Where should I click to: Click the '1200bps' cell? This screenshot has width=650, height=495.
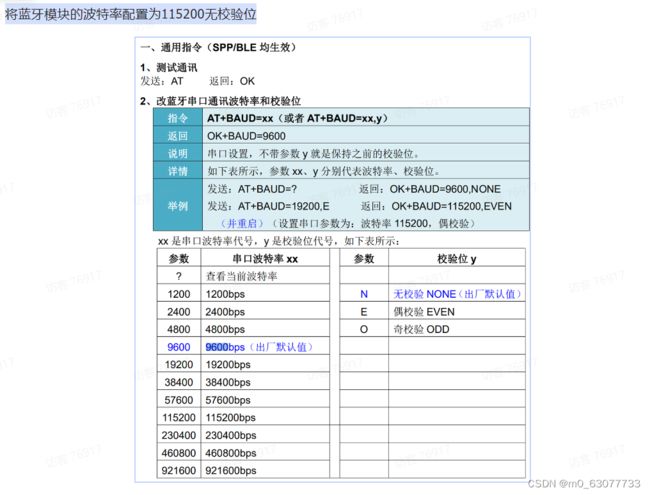pyautogui.click(x=265, y=294)
